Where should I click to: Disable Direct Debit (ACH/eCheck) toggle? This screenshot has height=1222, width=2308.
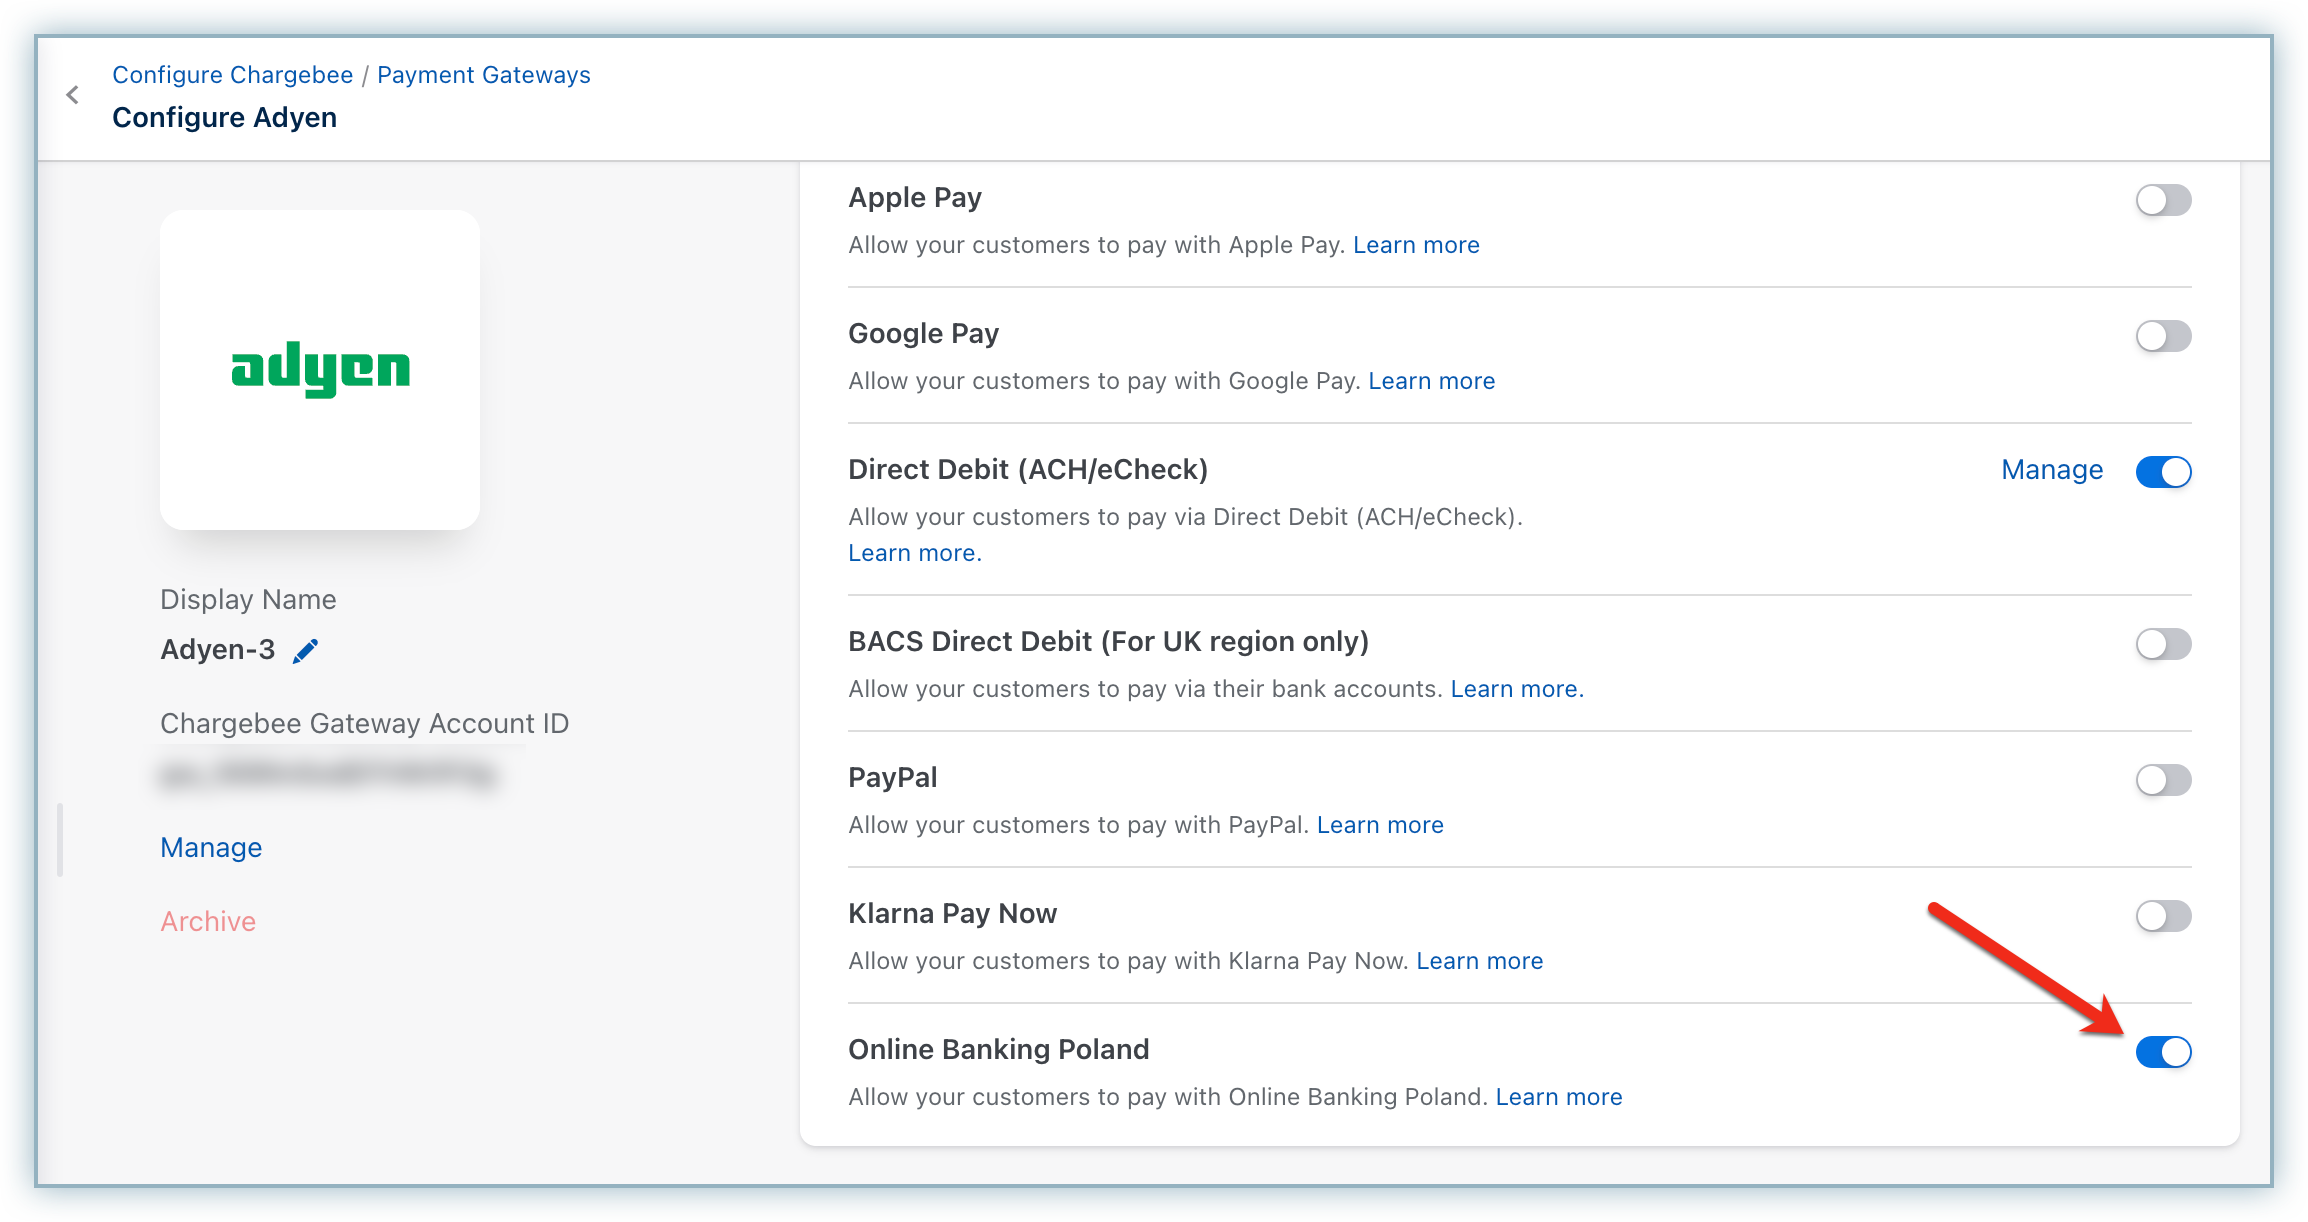(2163, 472)
